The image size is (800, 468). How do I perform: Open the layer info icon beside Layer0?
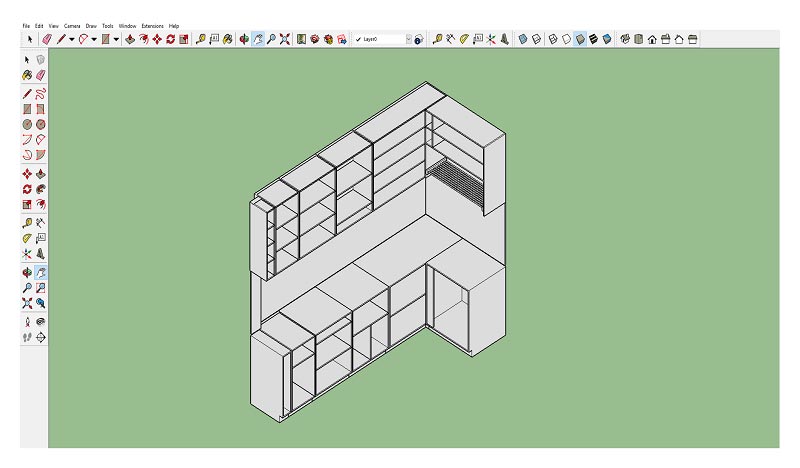point(419,39)
